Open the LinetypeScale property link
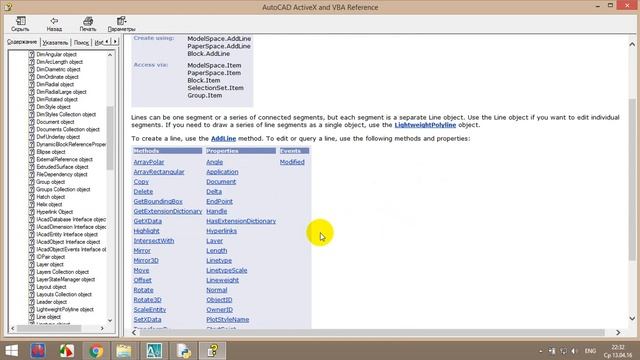This screenshot has width=640, height=360. coord(227,270)
